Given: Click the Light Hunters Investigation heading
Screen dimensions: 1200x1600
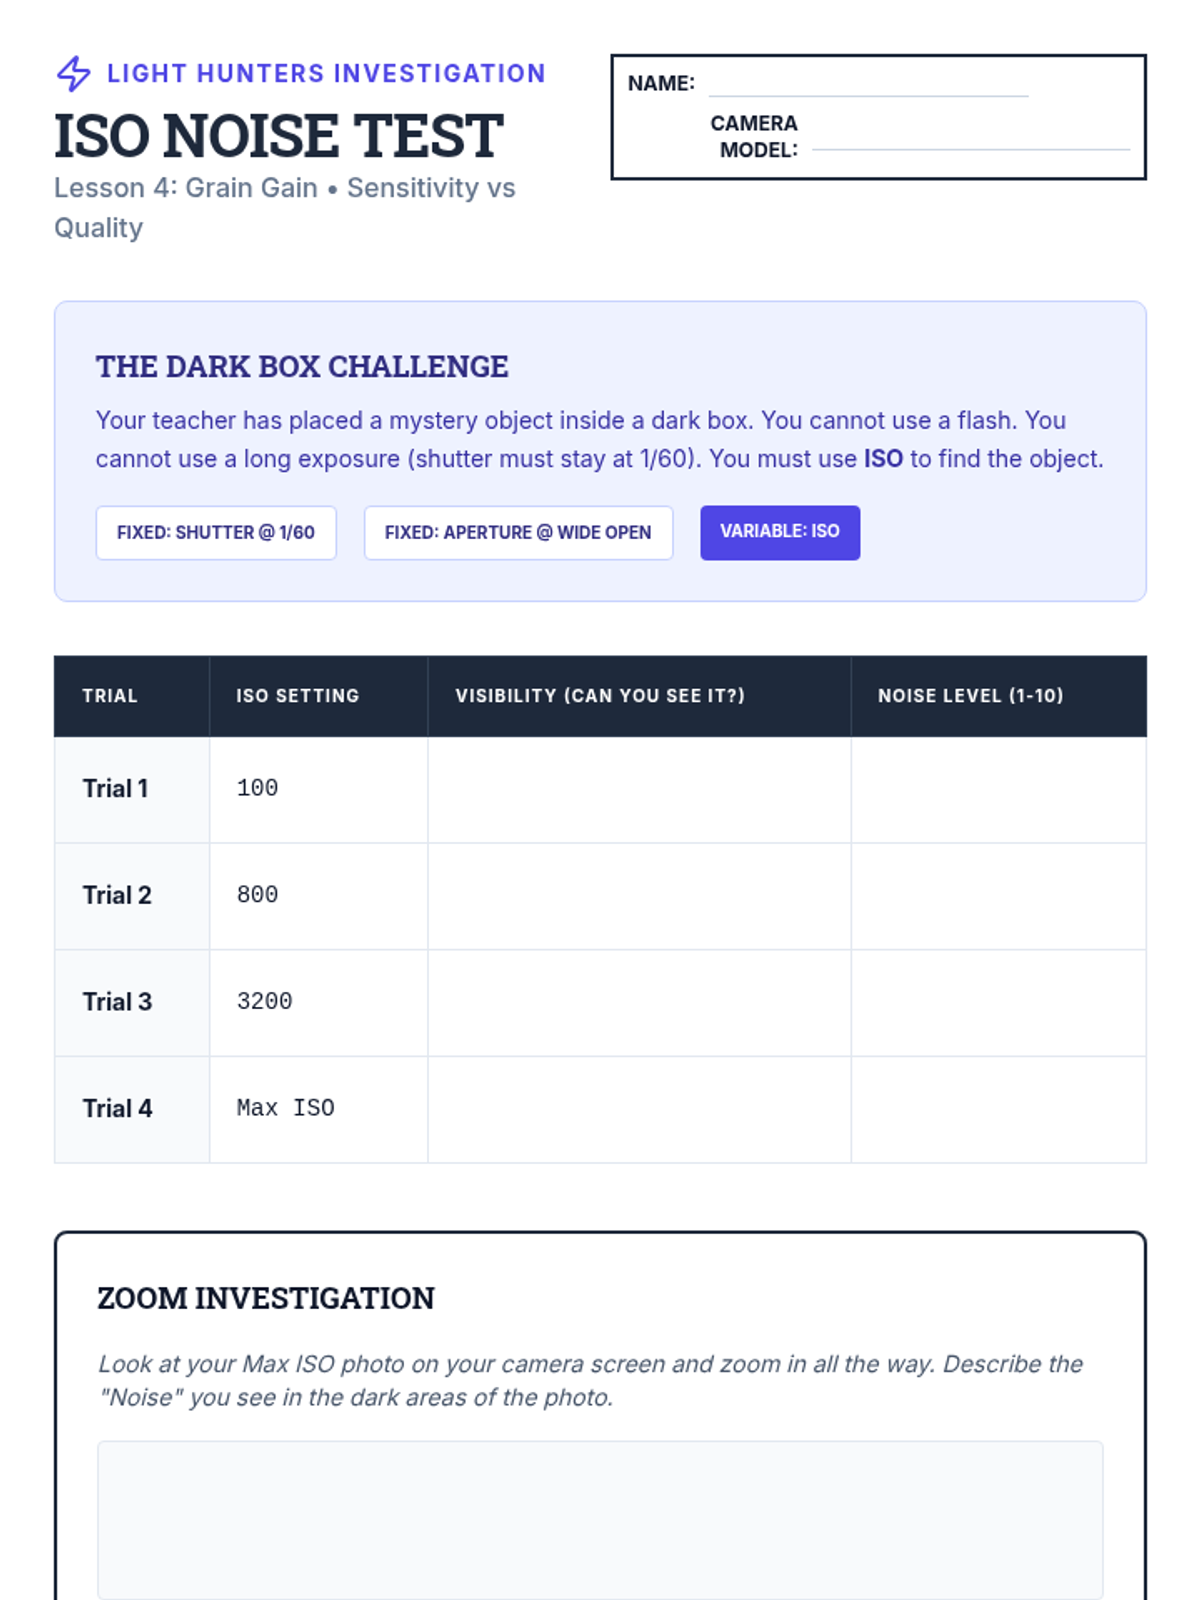Looking at the screenshot, I should tap(326, 74).
